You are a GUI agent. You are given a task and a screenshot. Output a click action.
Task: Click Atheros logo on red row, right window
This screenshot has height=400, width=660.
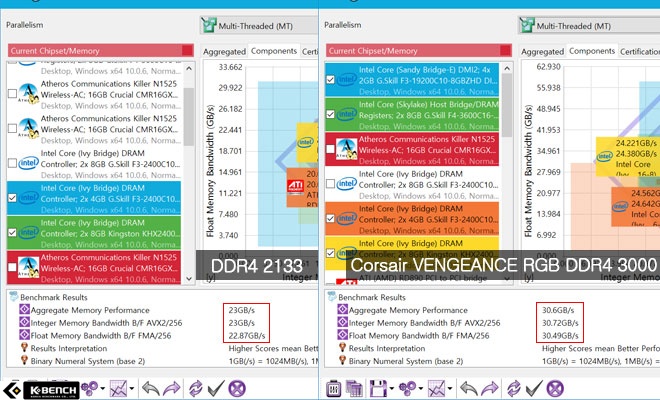347,149
